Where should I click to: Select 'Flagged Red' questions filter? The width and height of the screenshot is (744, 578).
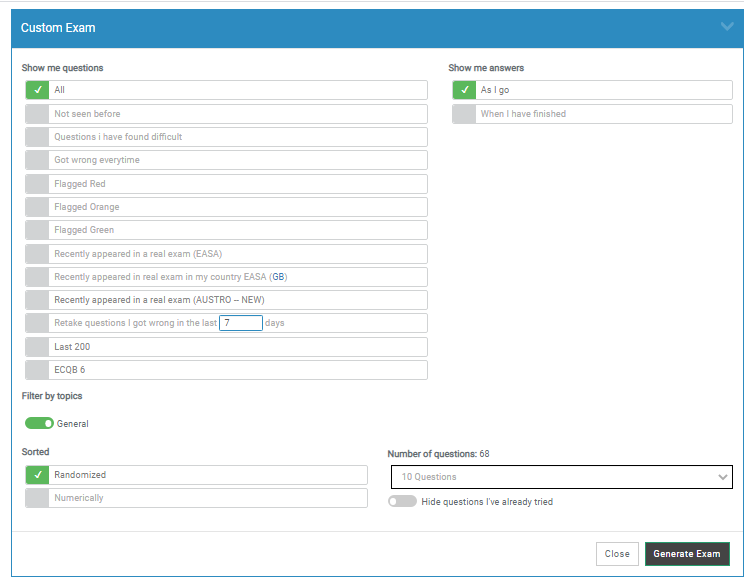click(x=38, y=184)
